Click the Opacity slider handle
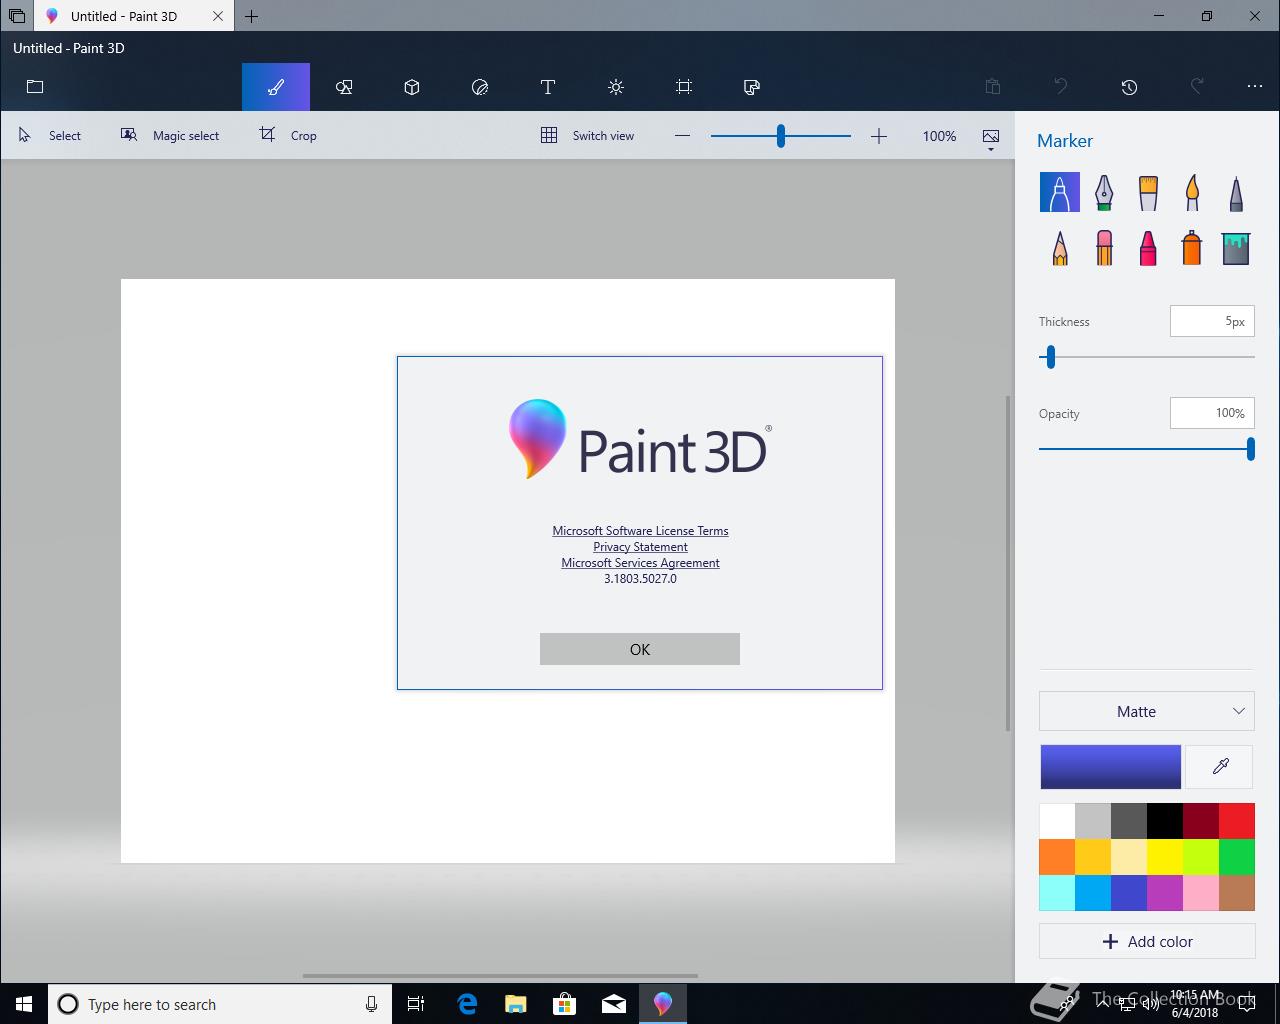1280x1024 pixels. pyautogui.click(x=1251, y=449)
